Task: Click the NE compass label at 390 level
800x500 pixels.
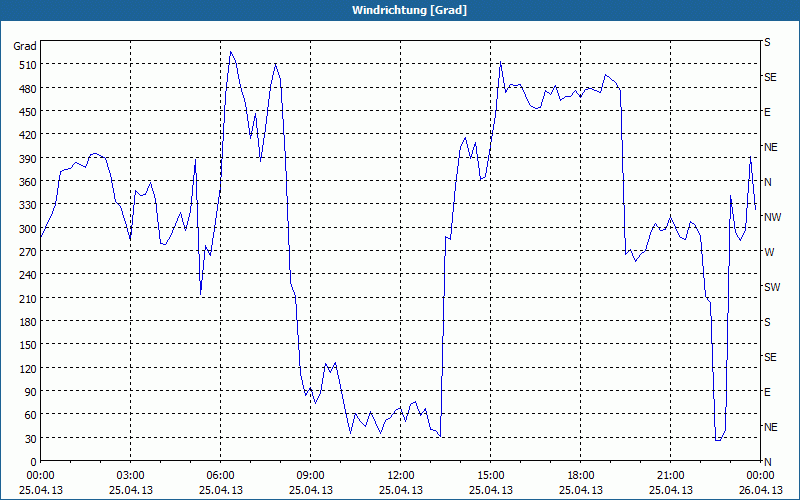Action: pos(770,147)
